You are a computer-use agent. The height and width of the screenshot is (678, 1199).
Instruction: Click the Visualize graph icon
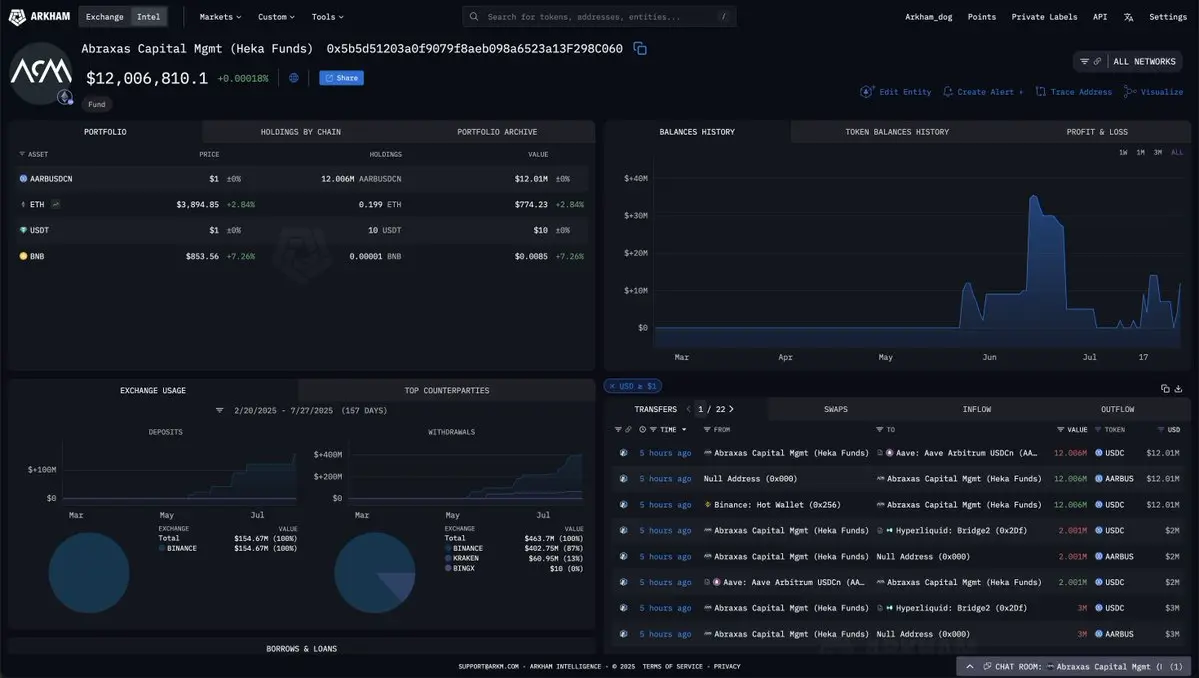[x=1130, y=92]
